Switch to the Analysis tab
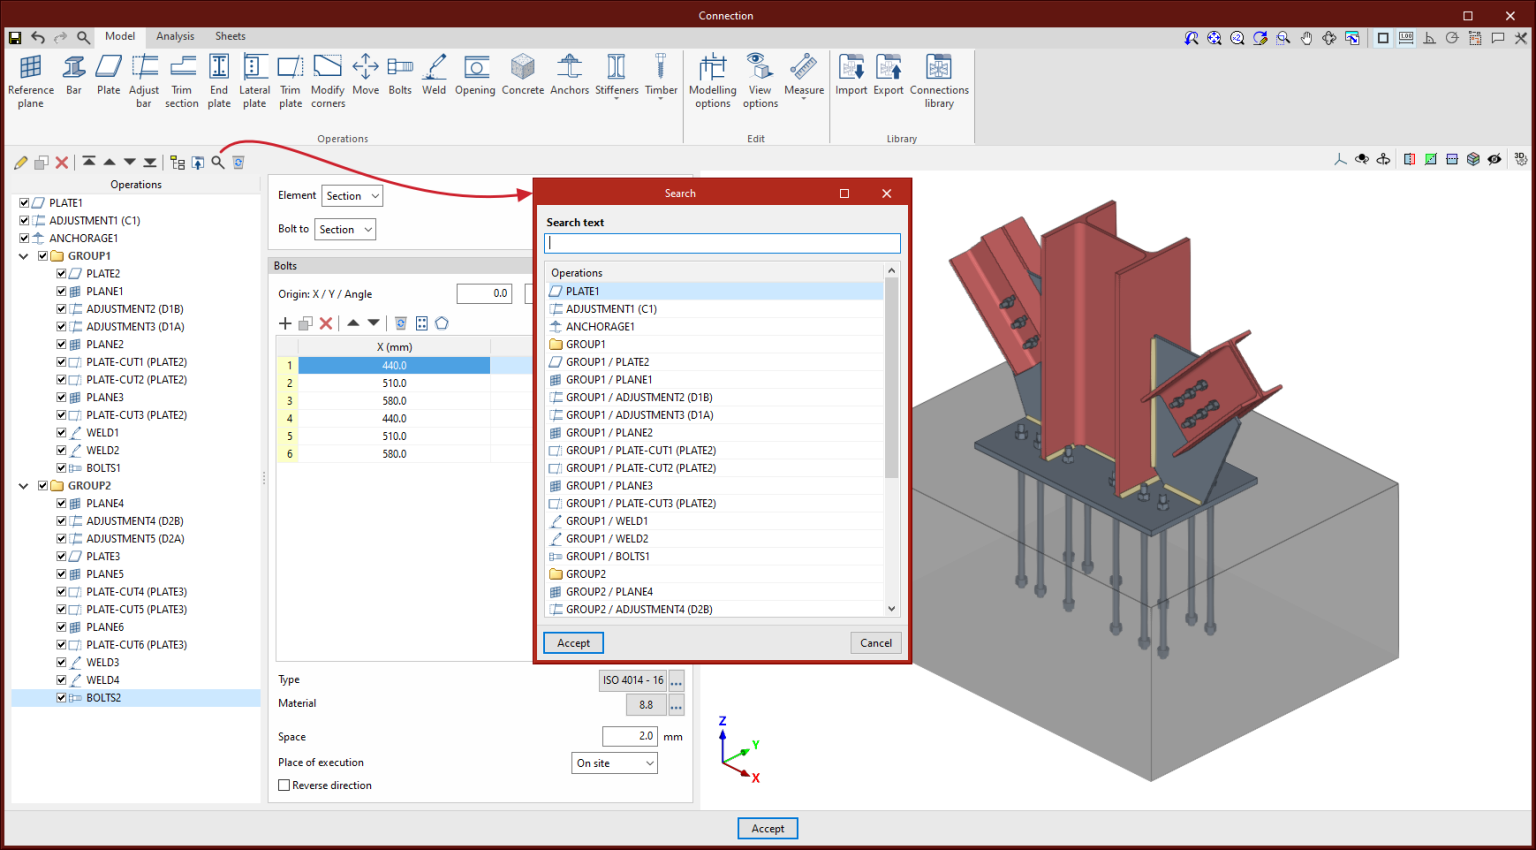Viewport: 1536px width, 850px height. [175, 36]
